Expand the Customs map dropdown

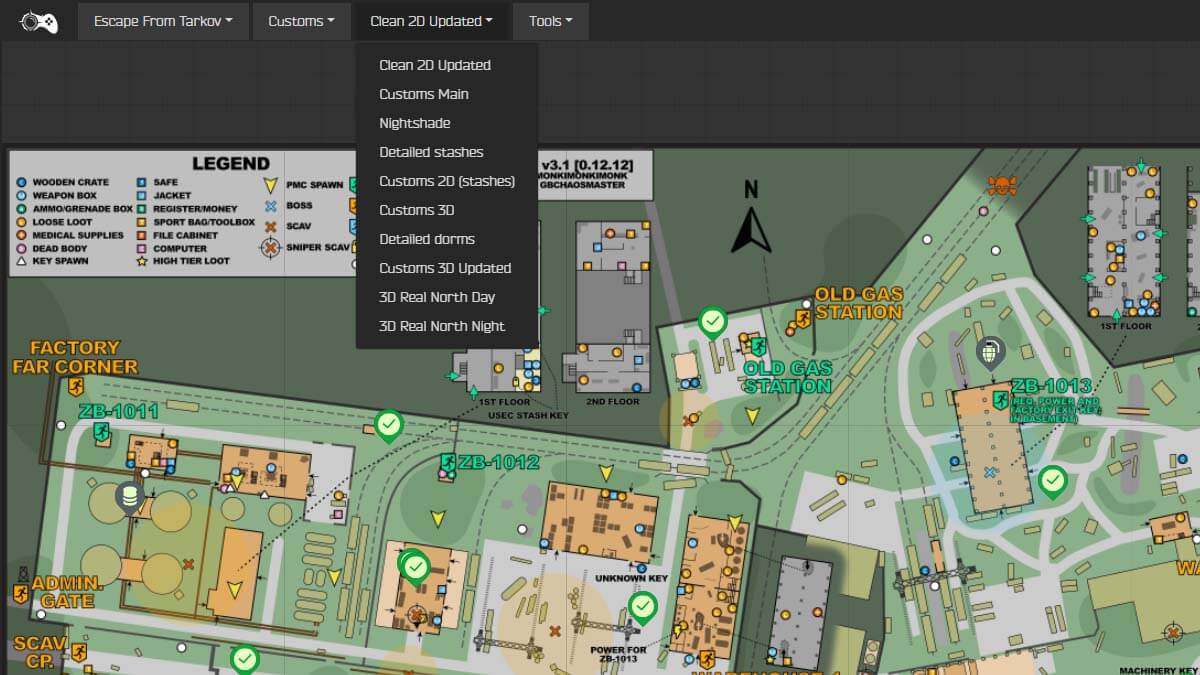tap(301, 21)
